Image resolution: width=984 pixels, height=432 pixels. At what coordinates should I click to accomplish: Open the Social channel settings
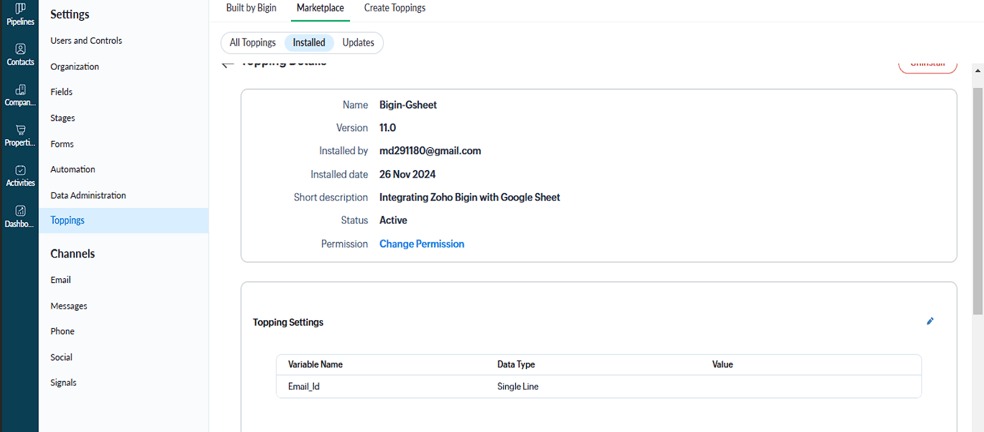62,357
